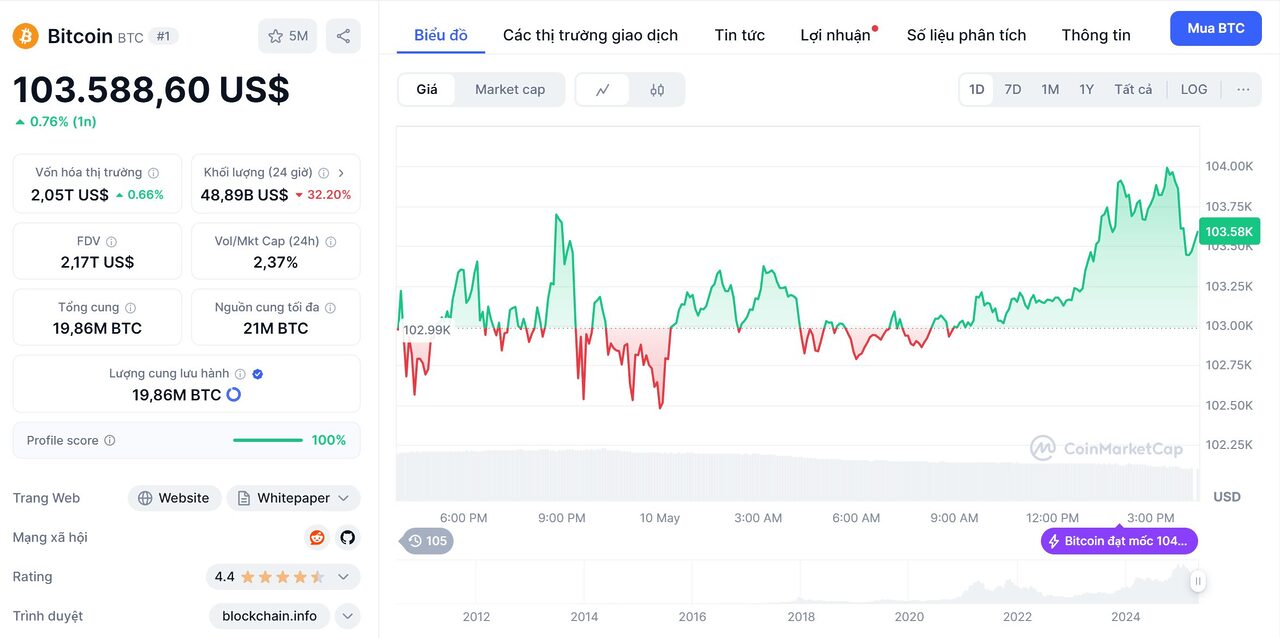The height and width of the screenshot is (638, 1280).
Task: Click the 2018 year on mini timeline
Action: click(x=801, y=617)
